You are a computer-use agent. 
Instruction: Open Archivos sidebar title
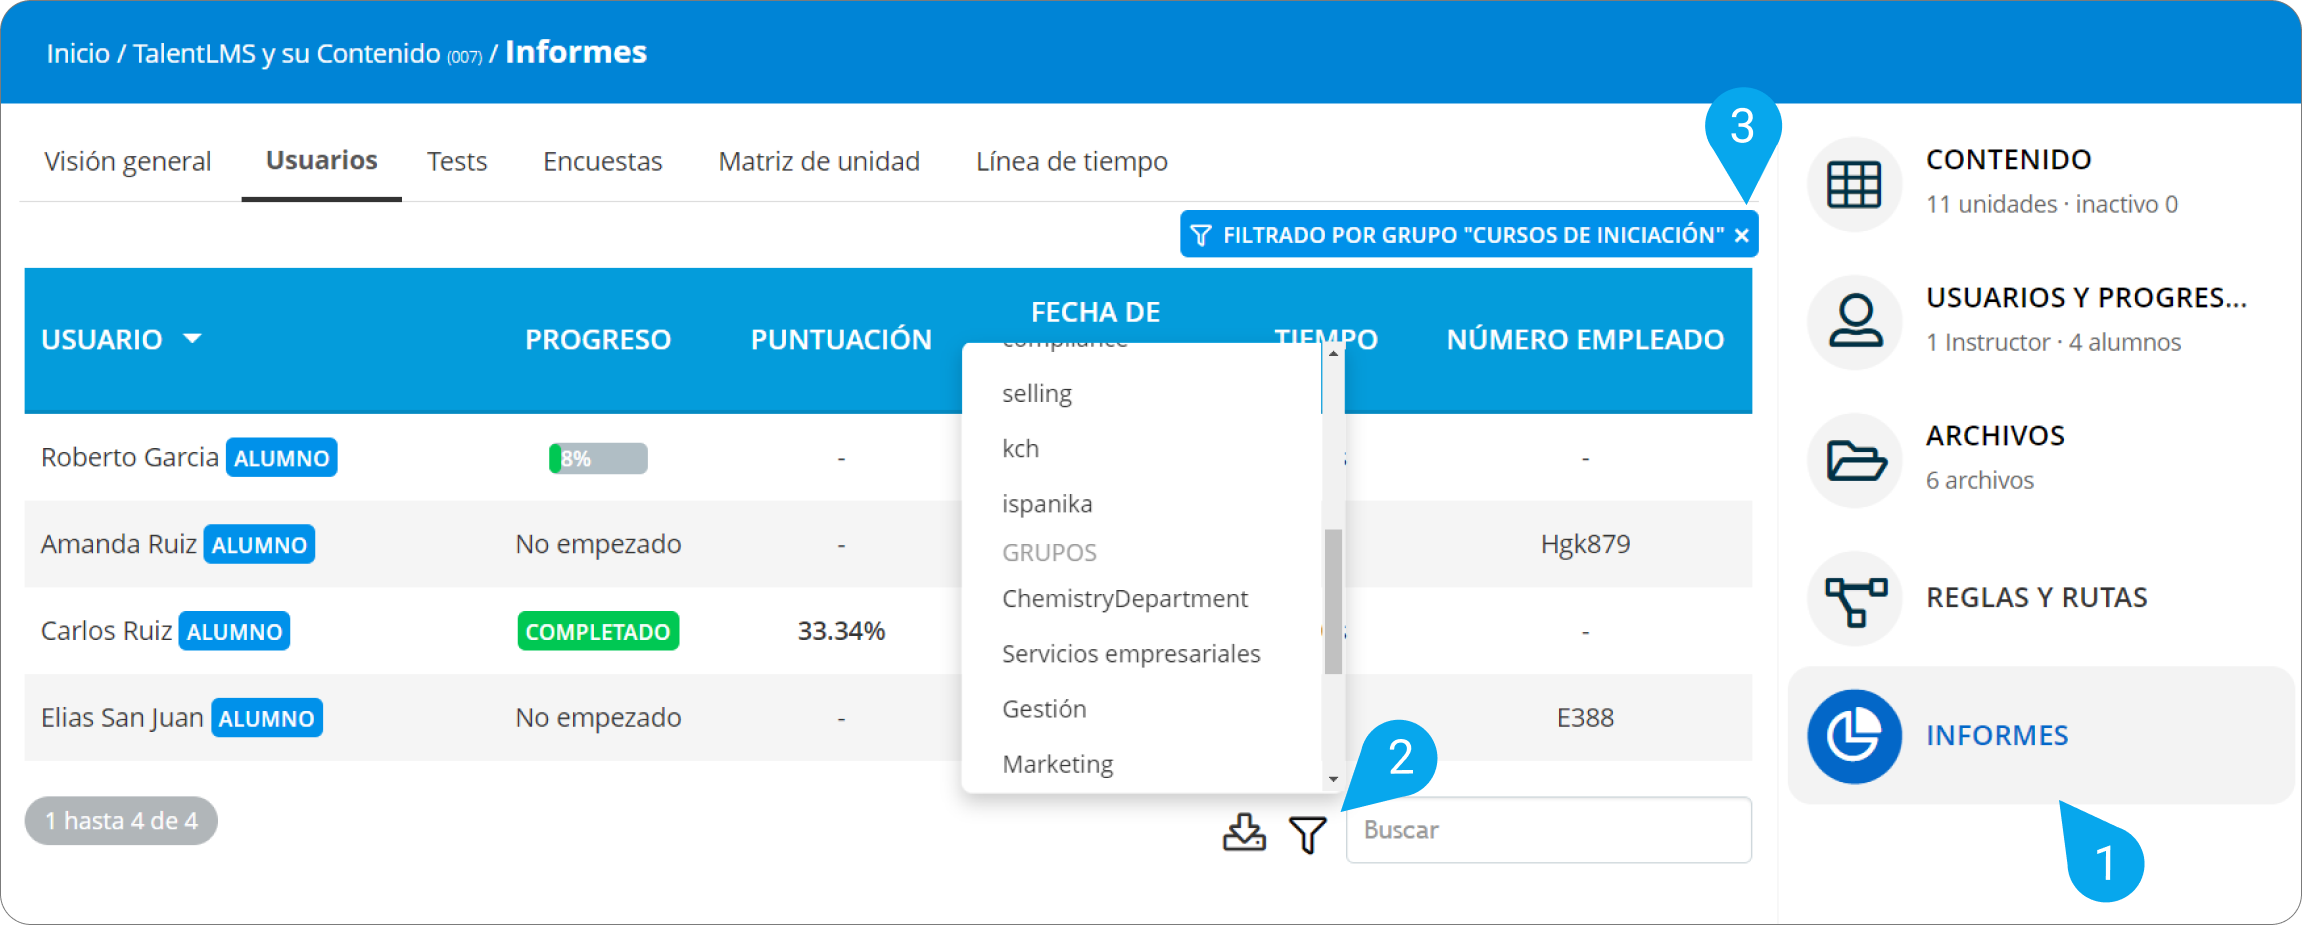click(1995, 436)
